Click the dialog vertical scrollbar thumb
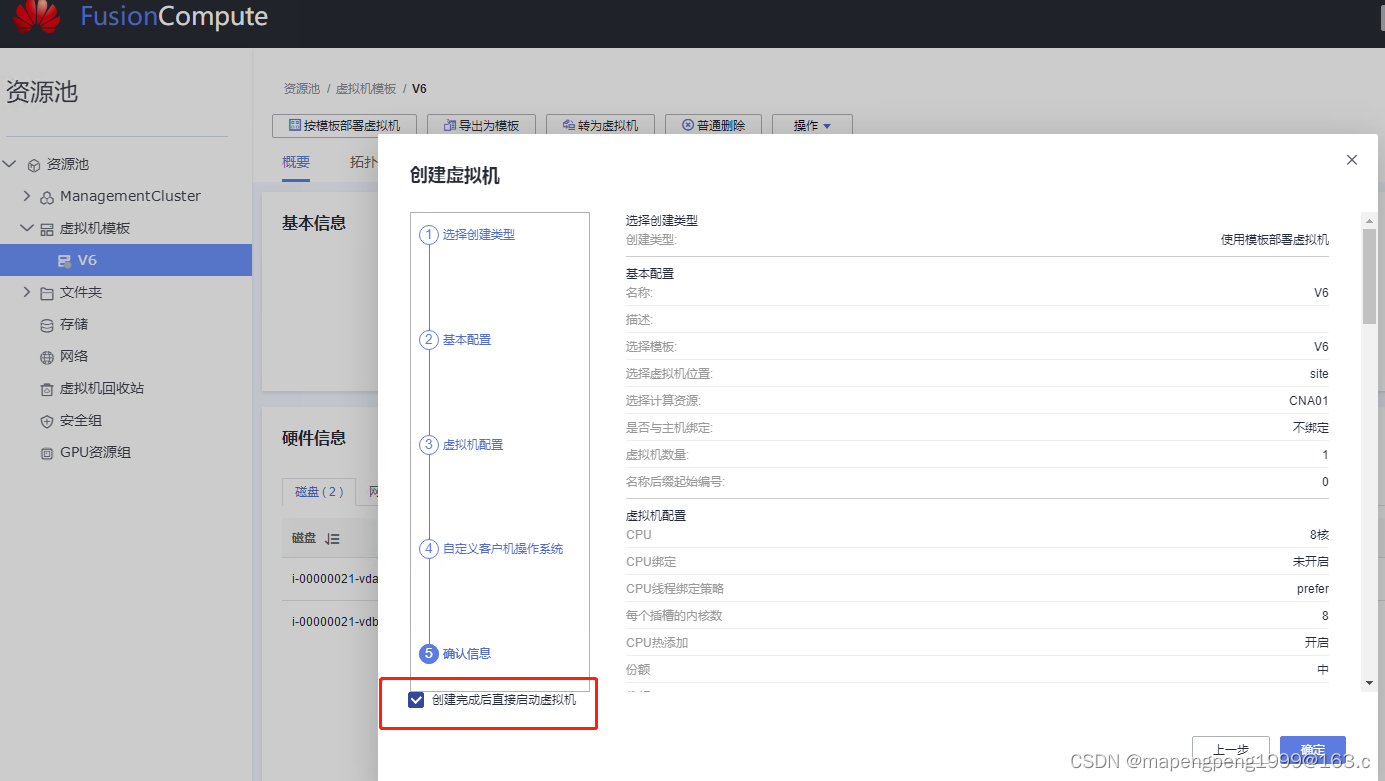 tap(1369, 276)
